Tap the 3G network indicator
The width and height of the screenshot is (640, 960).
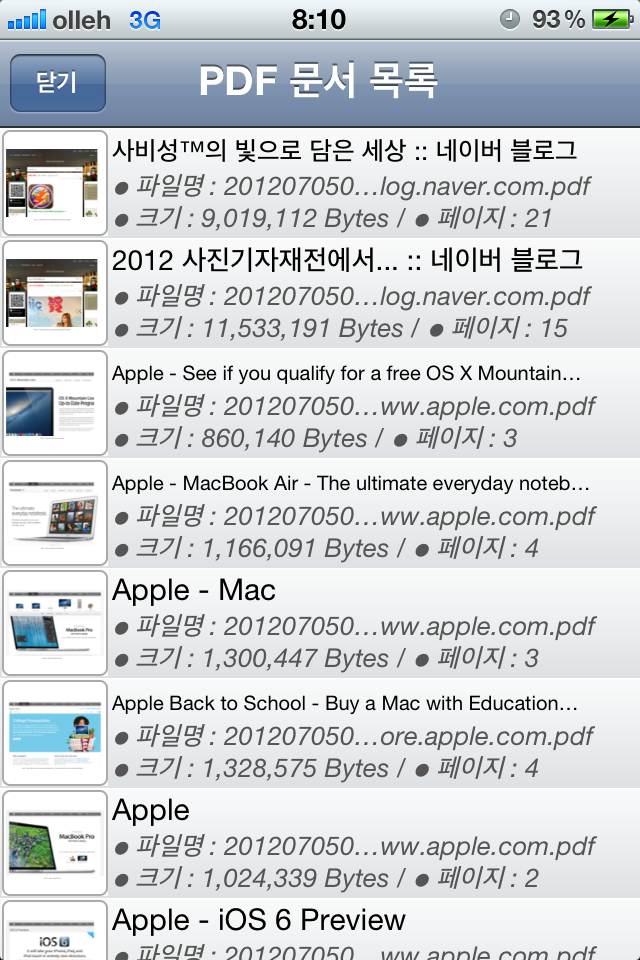[x=145, y=20]
